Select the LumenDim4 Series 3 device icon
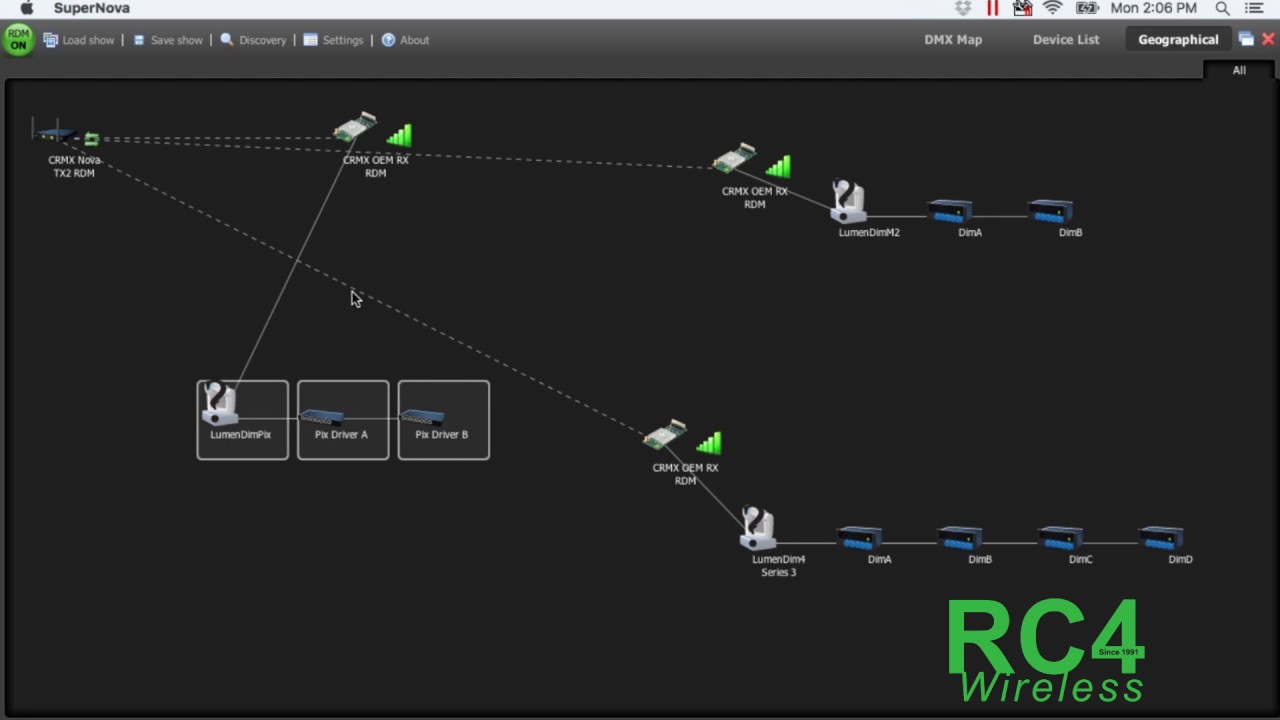 point(758,529)
